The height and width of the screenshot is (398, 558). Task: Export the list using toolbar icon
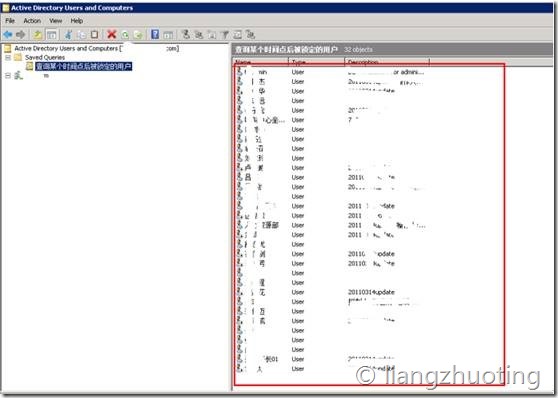click(138, 35)
